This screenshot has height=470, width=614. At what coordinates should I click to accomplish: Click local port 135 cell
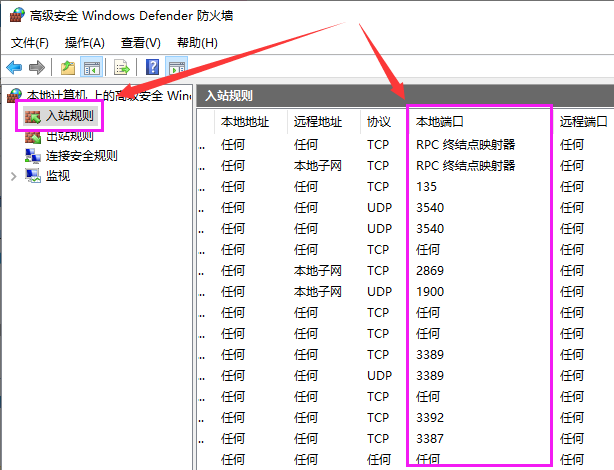tap(426, 186)
